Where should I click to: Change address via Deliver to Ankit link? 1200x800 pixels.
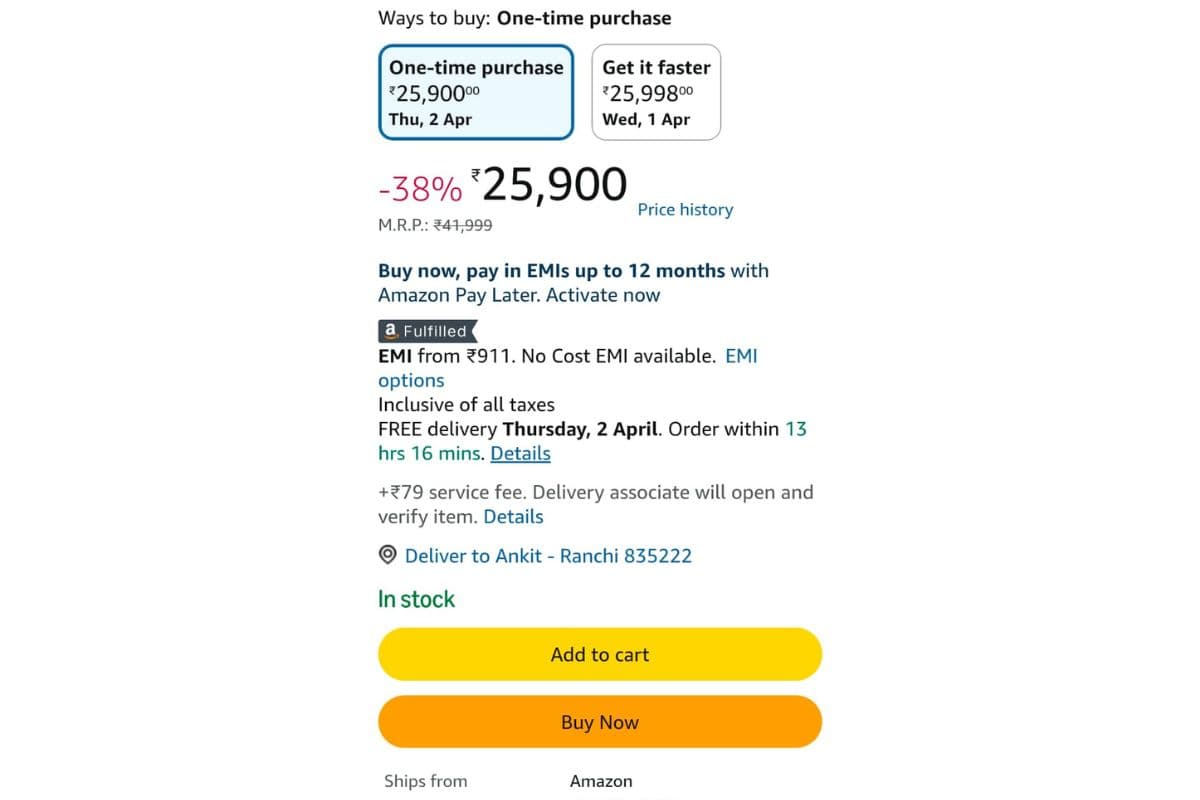pyautogui.click(x=548, y=555)
